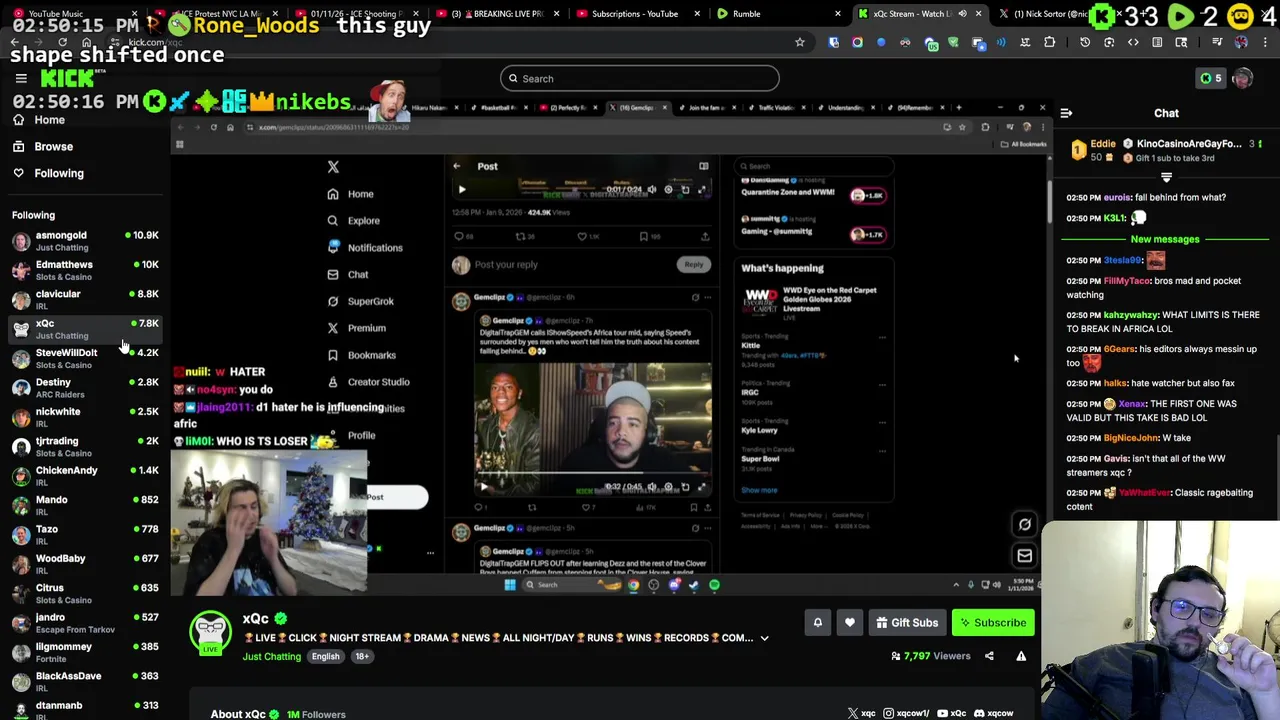Open the Just Chatting category link

point(271,656)
